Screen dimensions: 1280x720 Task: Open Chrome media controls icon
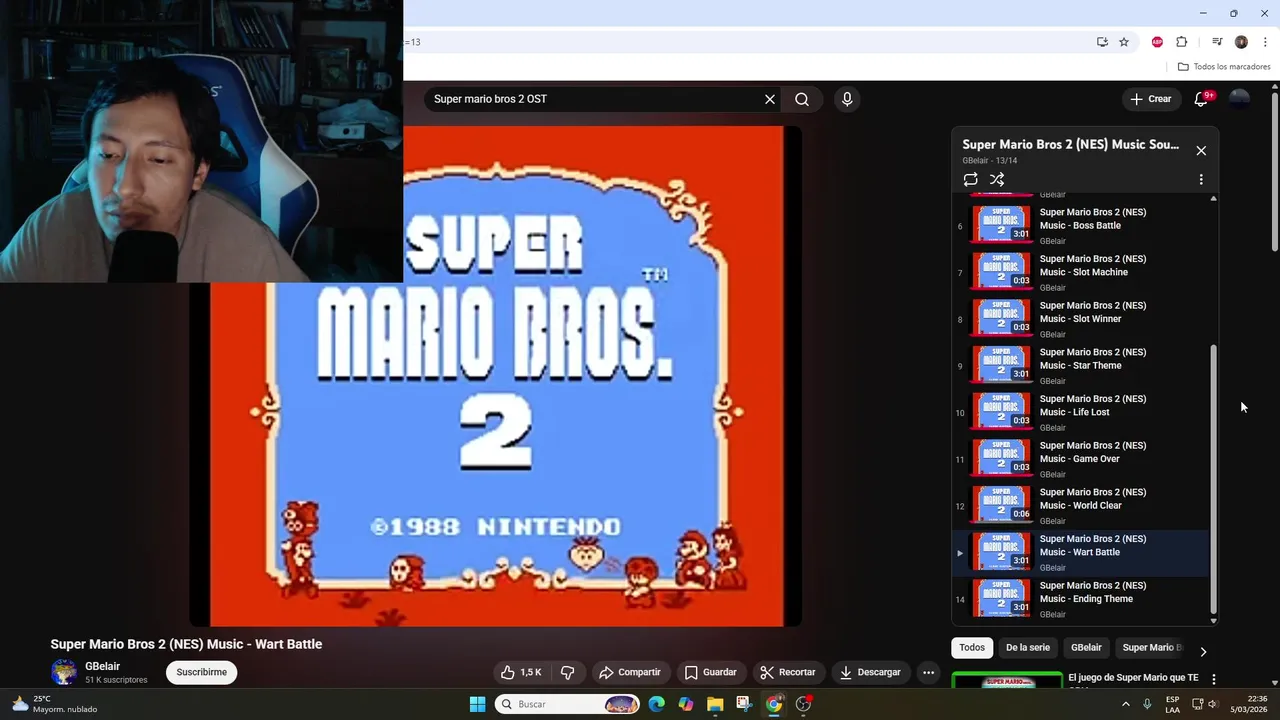pos(1217,42)
